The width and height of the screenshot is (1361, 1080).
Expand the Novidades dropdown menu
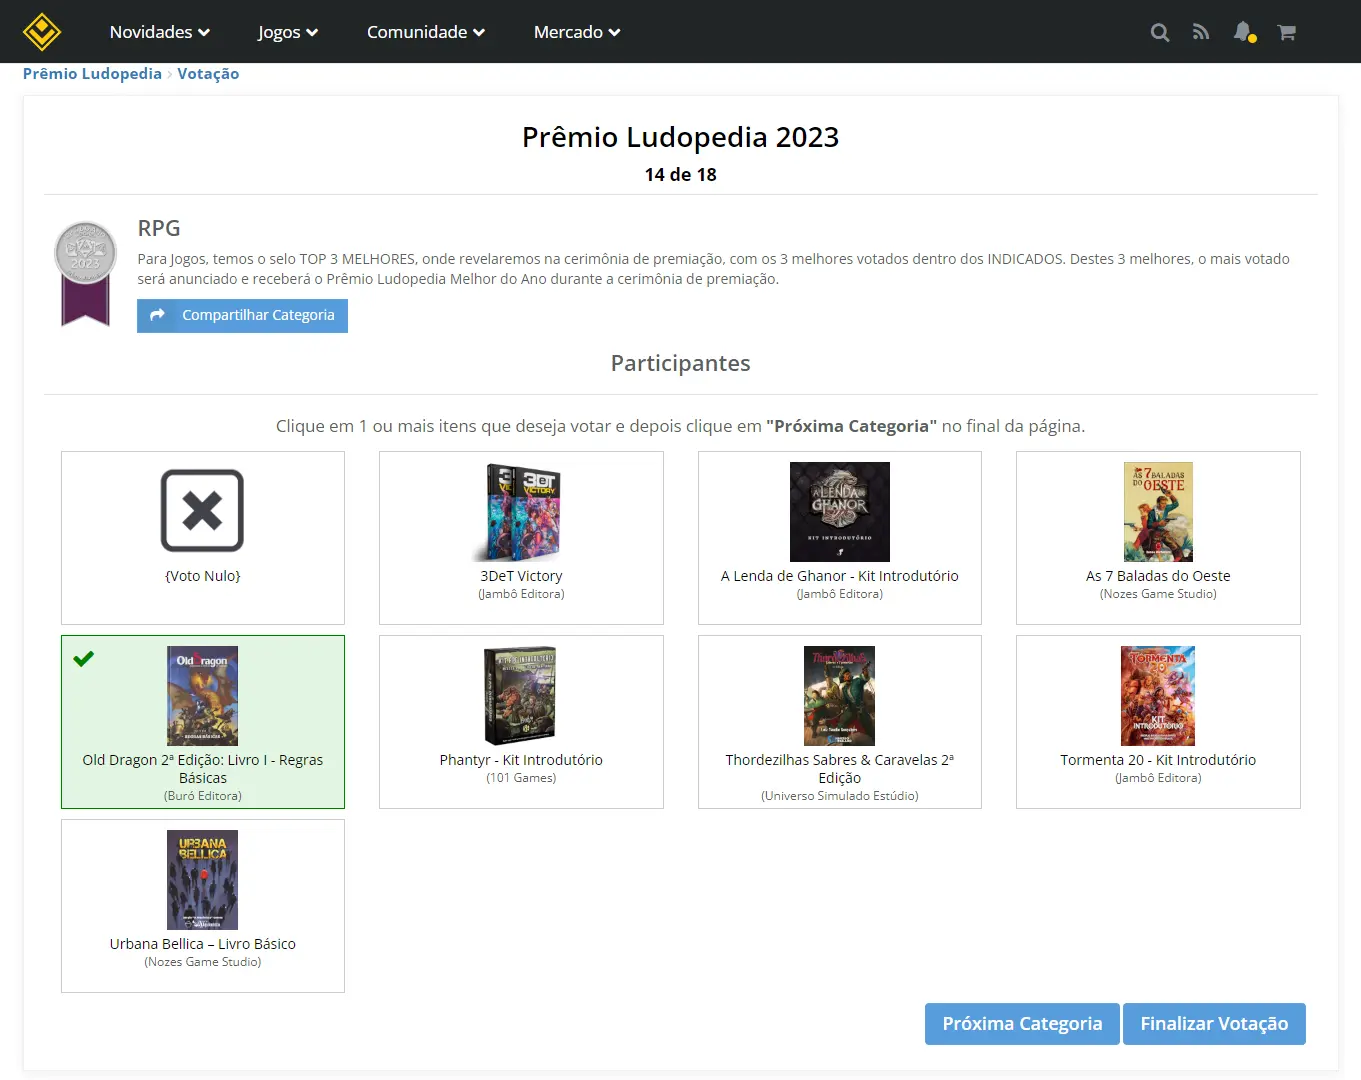point(160,32)
